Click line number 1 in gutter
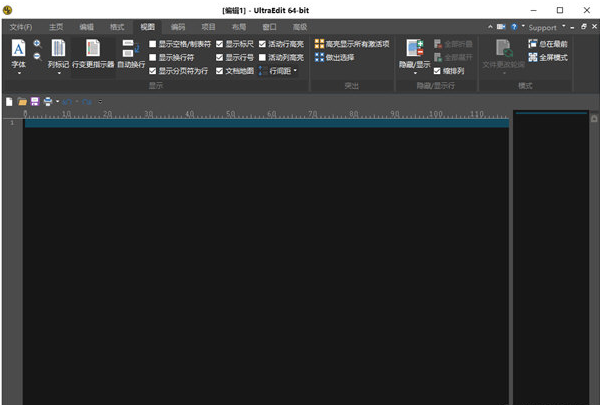The height and width of the screenshot is (405, 600). tap(12, 122)
